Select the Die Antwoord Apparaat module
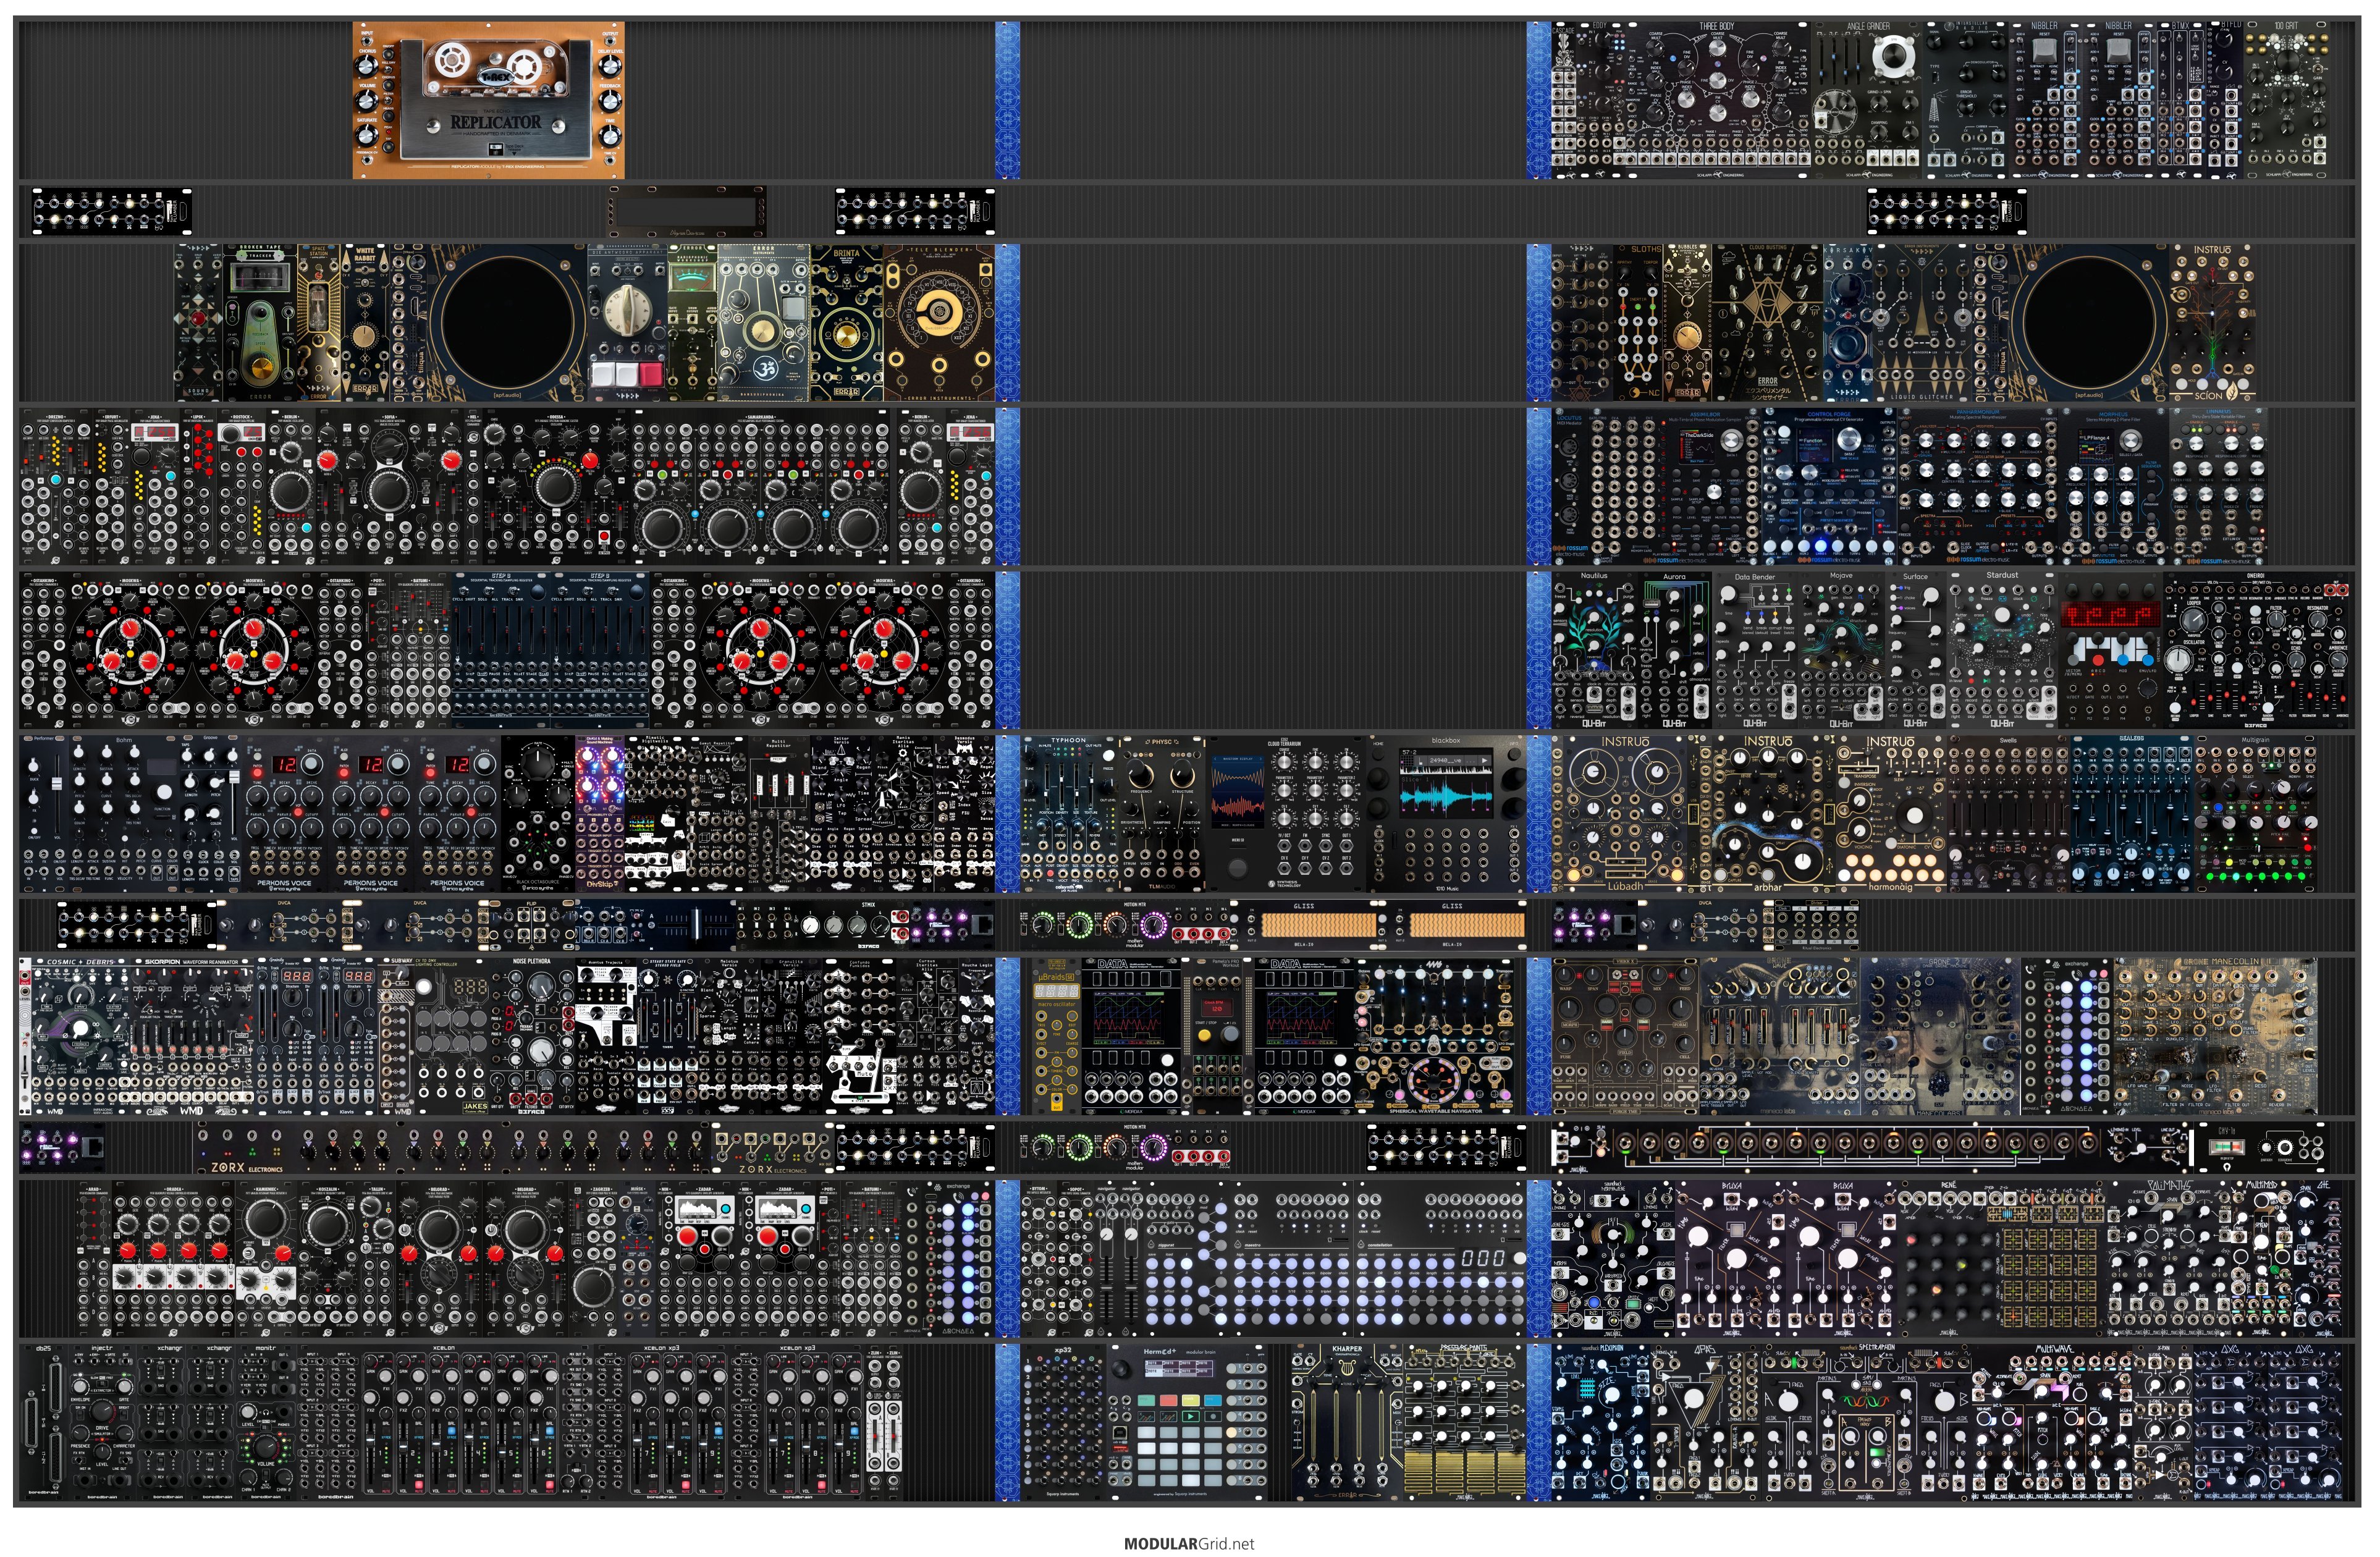The image size is (2380, 1557). coord(627,323)
